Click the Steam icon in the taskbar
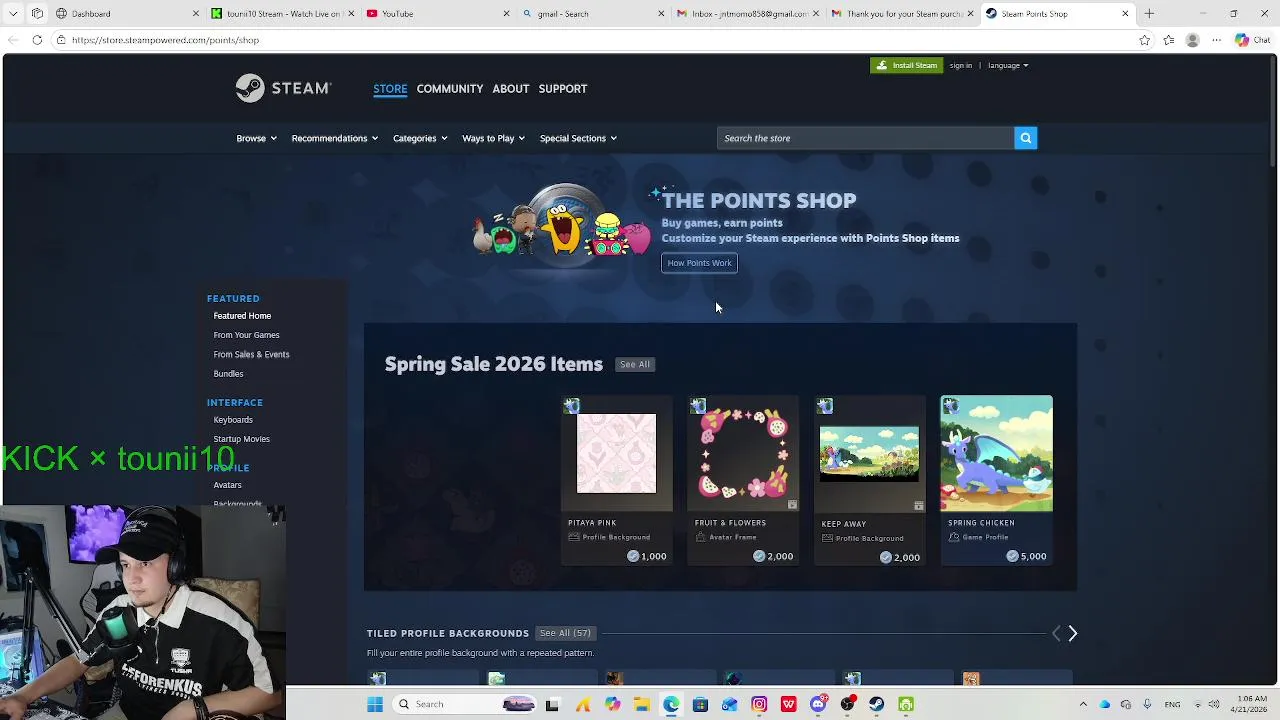Image resolution: width=1280 pixels, height=720 pixels. [877, 704]
